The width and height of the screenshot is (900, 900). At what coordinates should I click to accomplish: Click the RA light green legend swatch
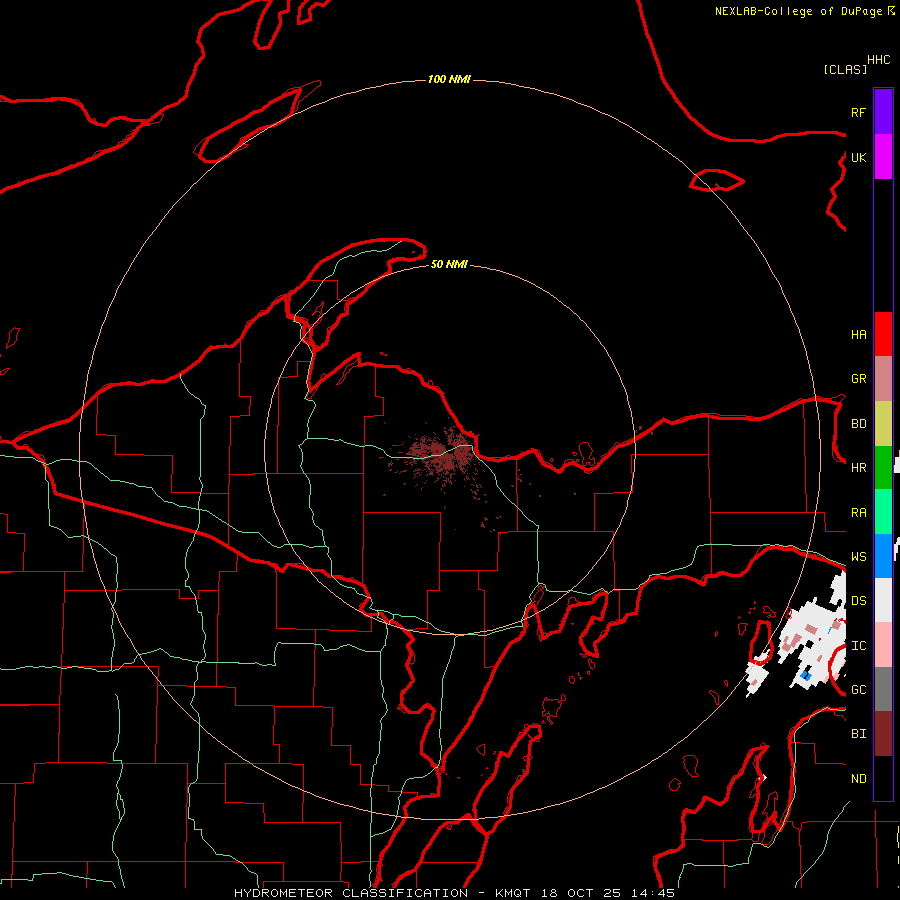tap(883, 512)
